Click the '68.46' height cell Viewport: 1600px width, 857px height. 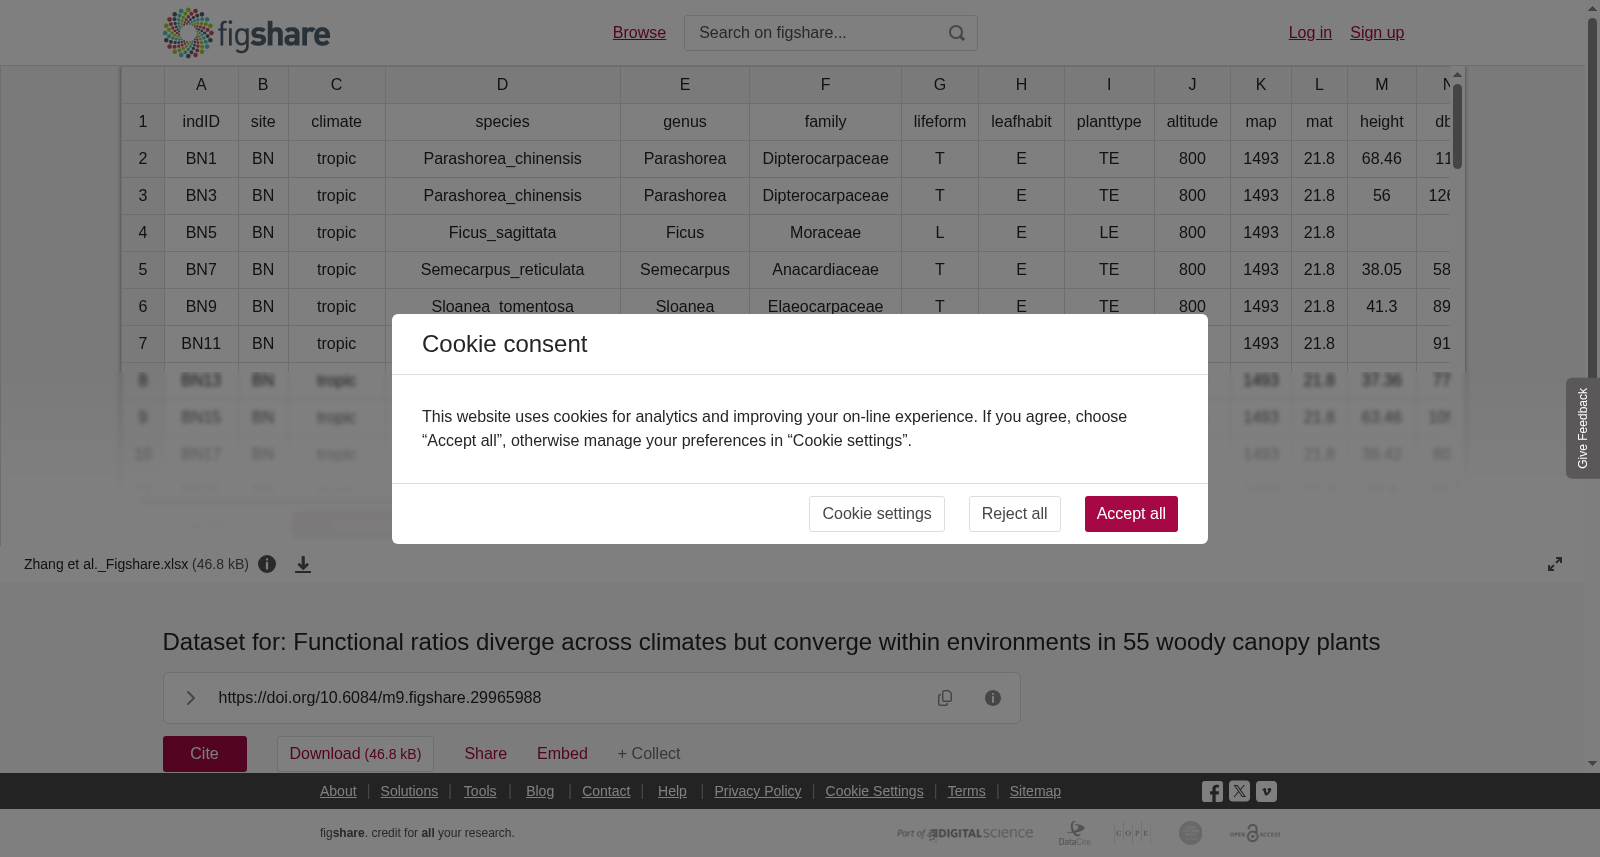point(1381,159)
